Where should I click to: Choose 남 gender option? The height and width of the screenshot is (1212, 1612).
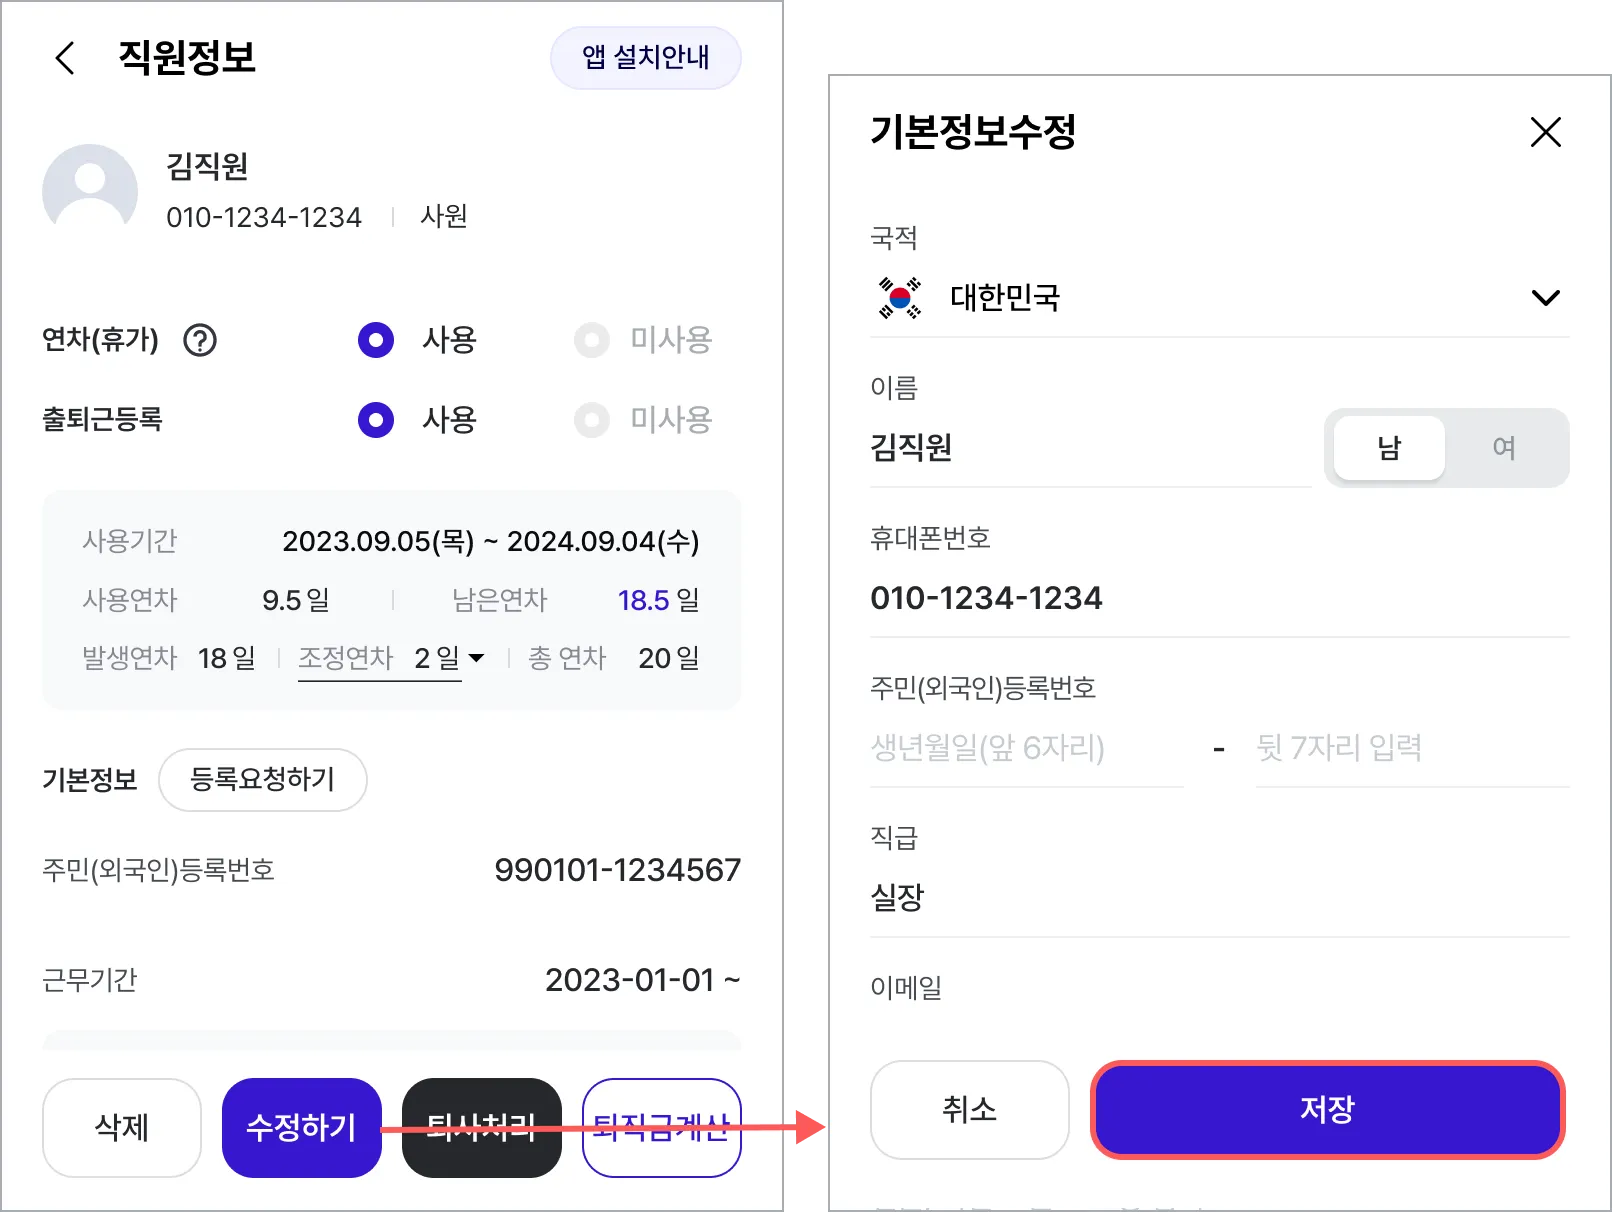[x=1389, y=448]
